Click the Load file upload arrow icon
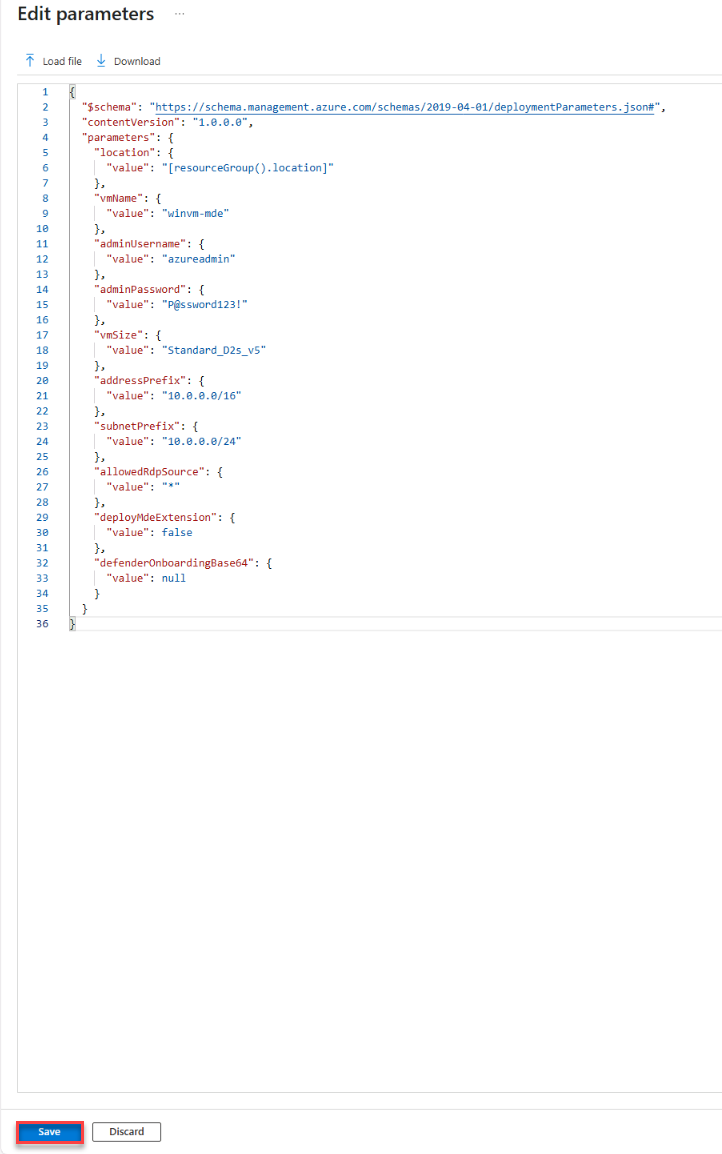Image resolution: width=722 pixels, height=1154 pixels. [29, 60]
